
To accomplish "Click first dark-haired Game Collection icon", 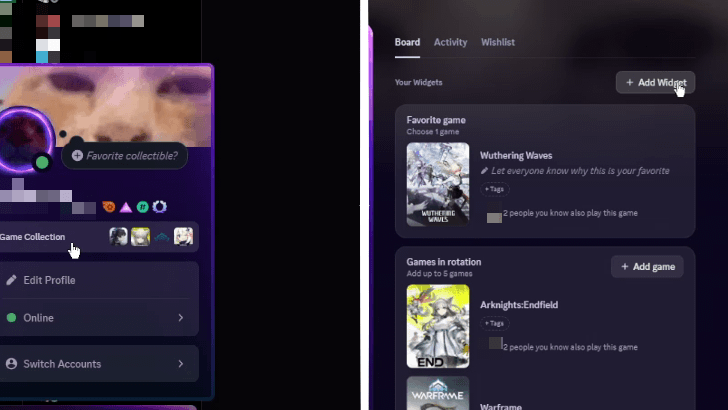I will 118,236.
